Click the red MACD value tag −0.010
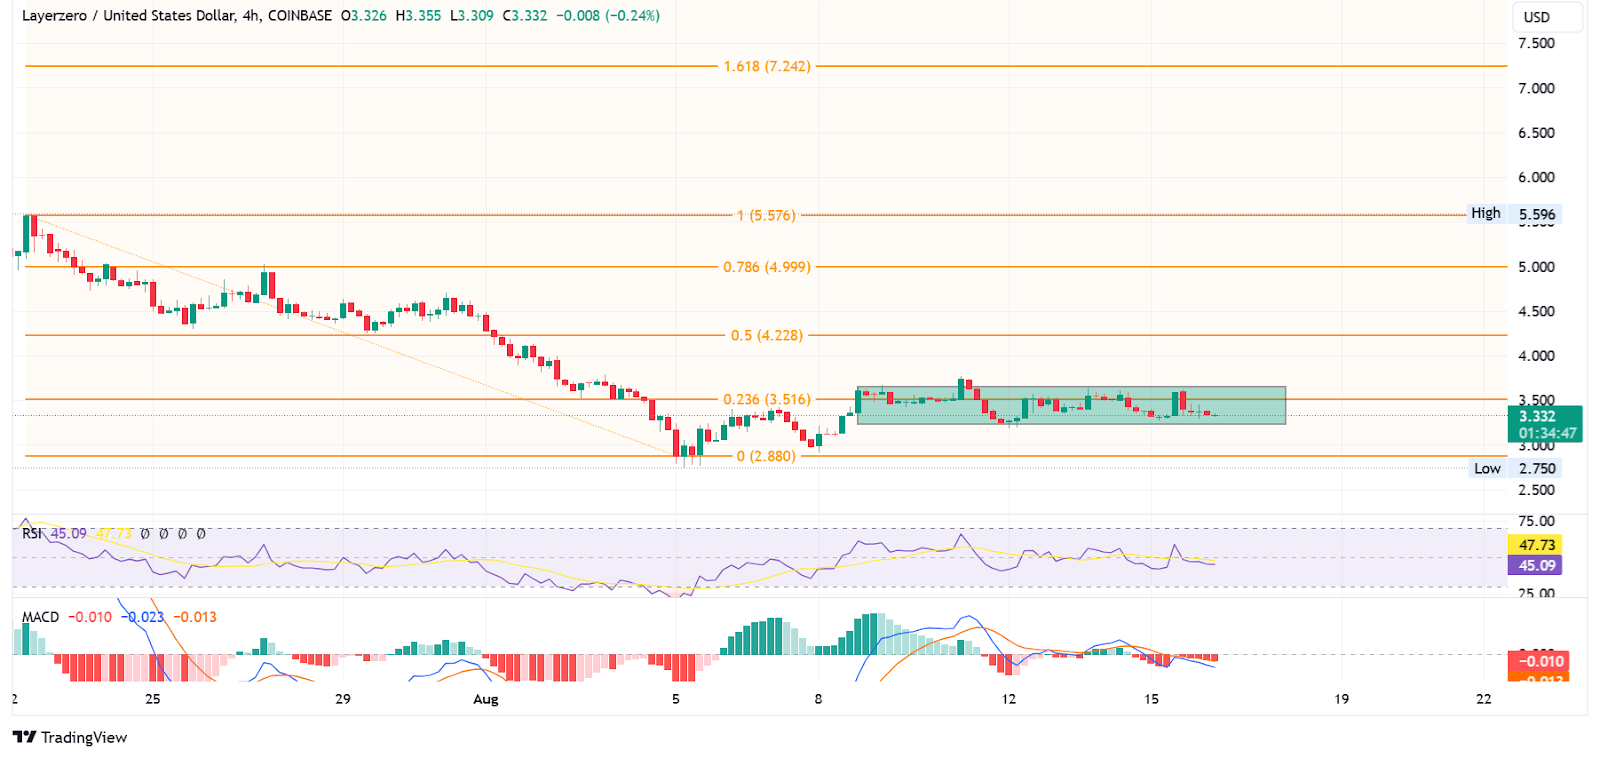Image resolution: width=1600 pixels, height=758 pixels. tap(1538, 661)
